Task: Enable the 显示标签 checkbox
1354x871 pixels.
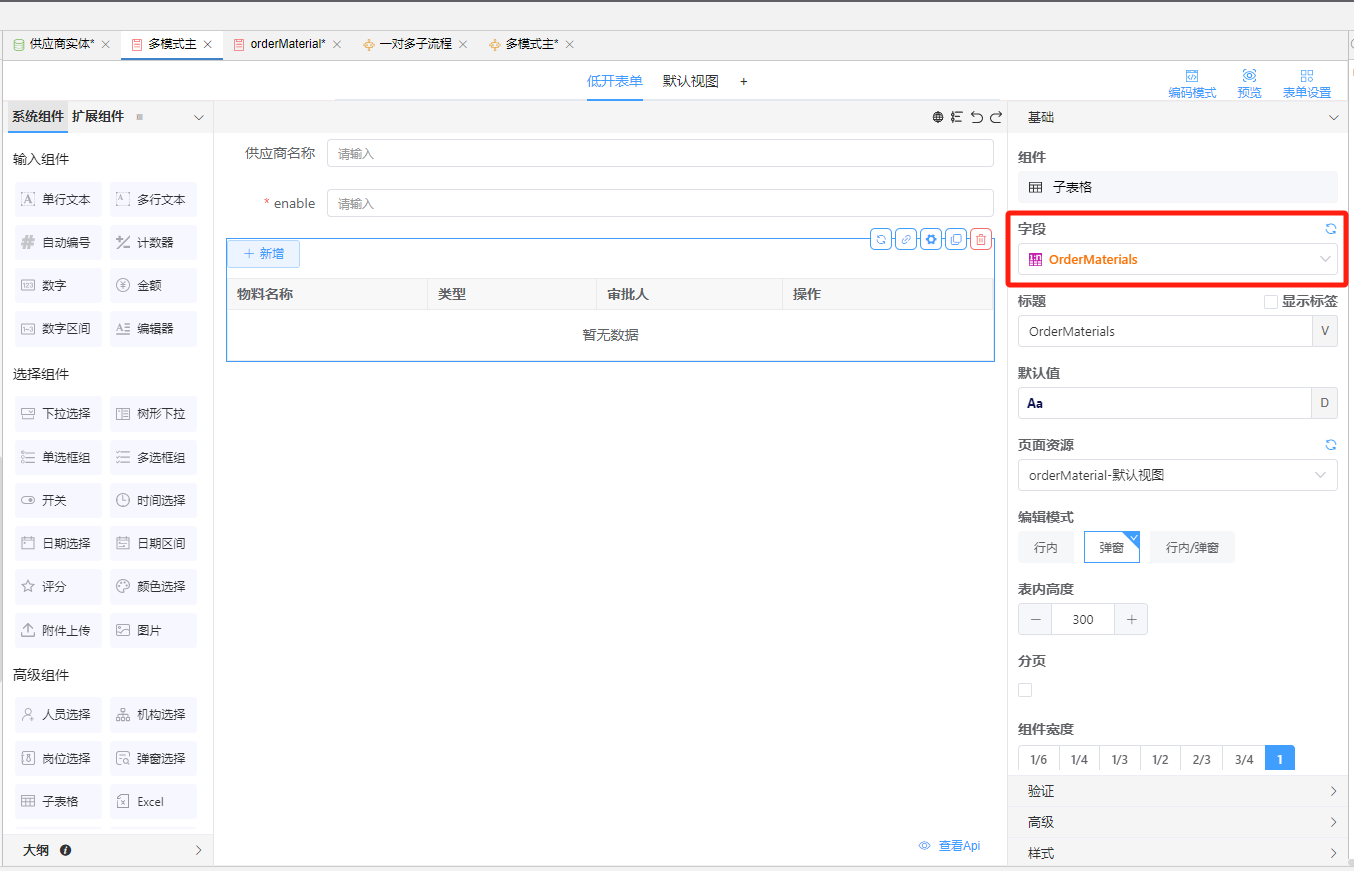Action: point(1271,302)
